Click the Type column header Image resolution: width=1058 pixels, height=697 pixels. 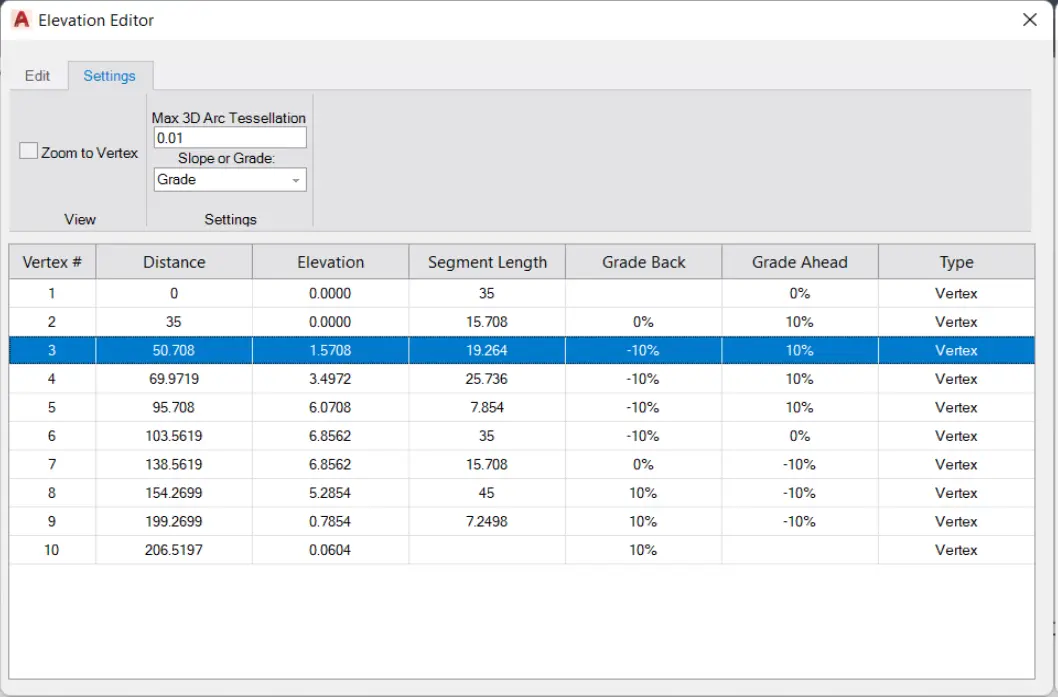(956, 262)
